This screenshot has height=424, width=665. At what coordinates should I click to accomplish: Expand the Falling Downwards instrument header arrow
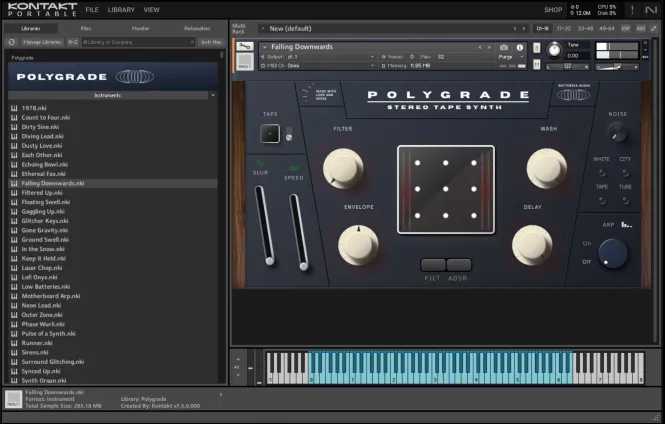point(265,47)
